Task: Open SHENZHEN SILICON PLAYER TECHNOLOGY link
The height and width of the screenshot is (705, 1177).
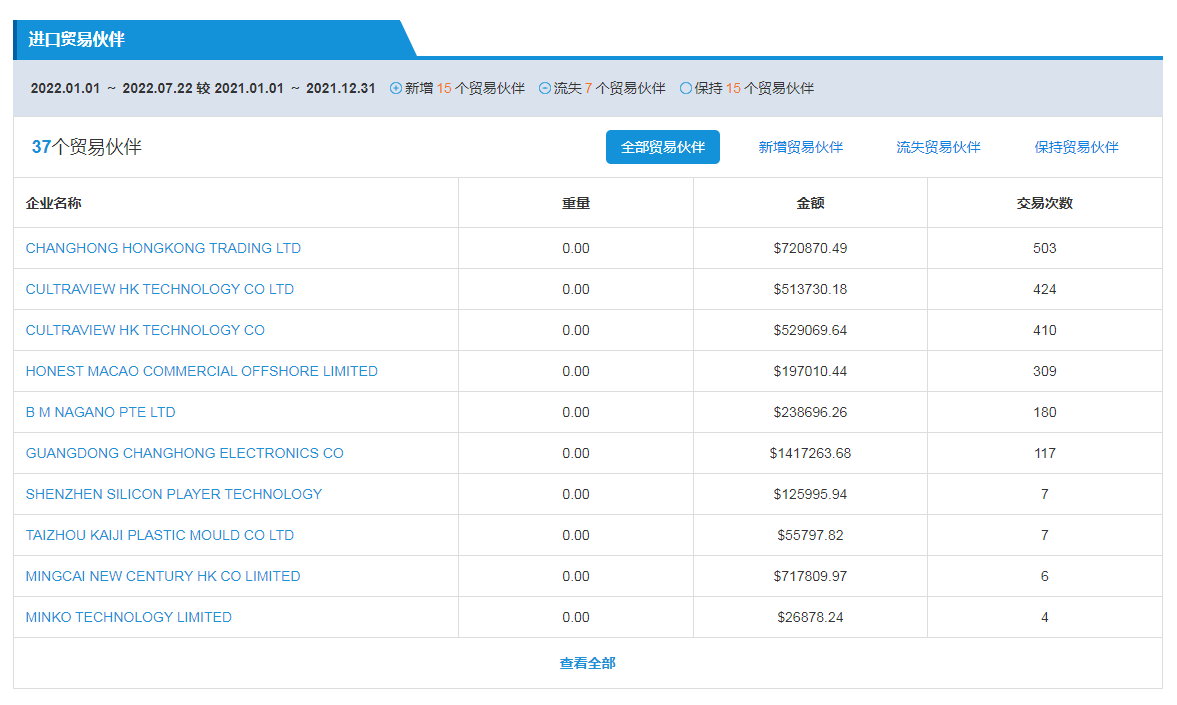Action: [x=174, y=494]
